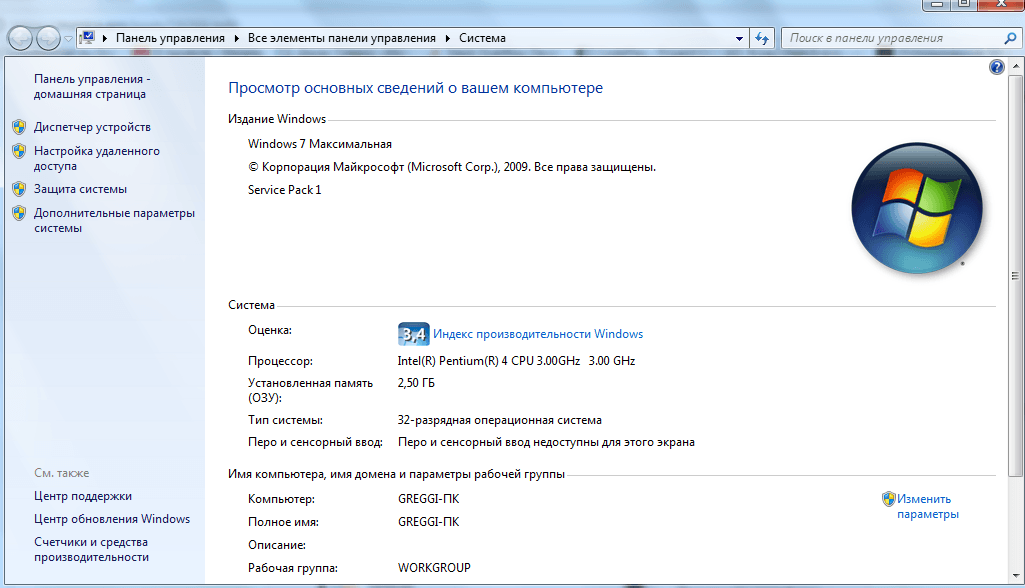
Task: Click Перо и сенсорный ввод недоступны text
Action: [x=546, y=442]
